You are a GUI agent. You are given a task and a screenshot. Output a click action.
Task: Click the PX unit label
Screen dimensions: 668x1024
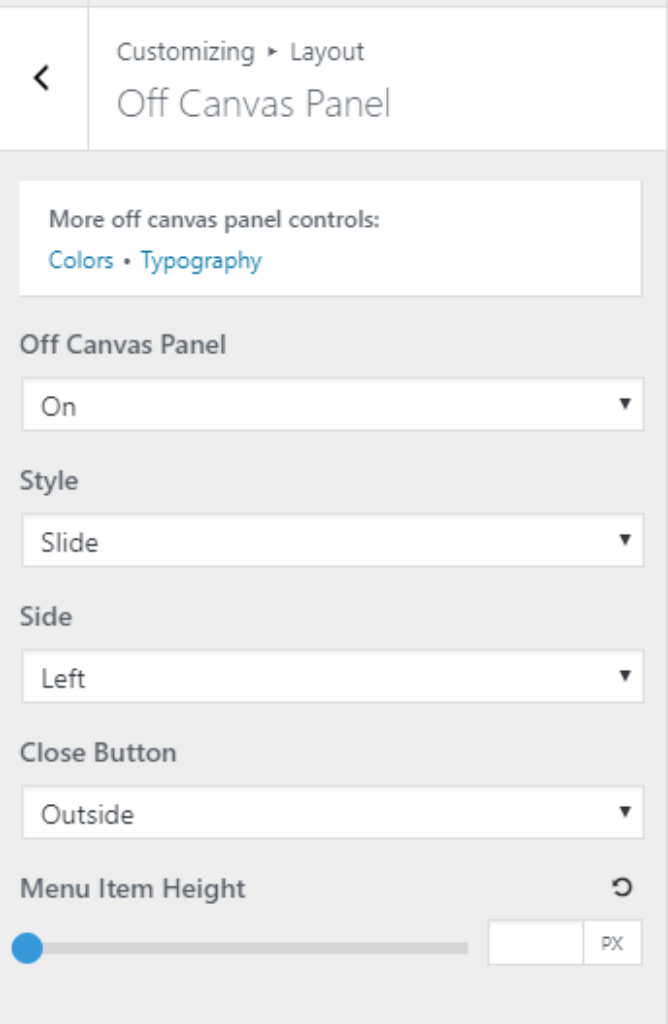tap(612, 943)
